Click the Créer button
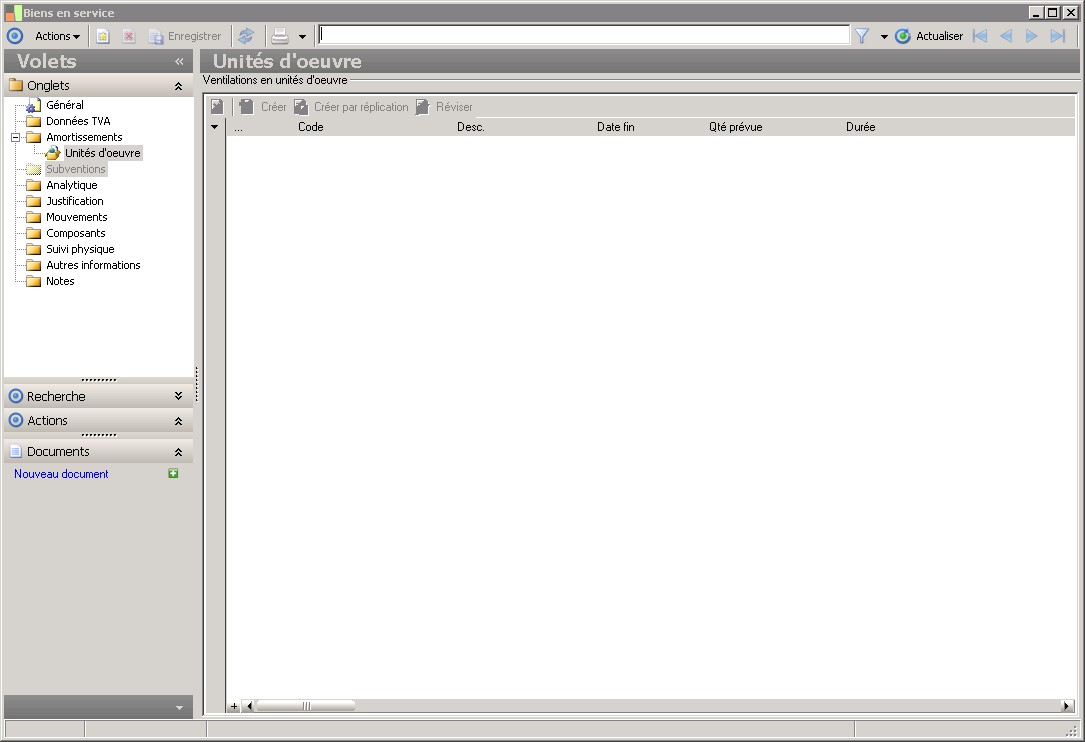The image size is (1085, 742). pyautogui.click(x=262, y=107)
